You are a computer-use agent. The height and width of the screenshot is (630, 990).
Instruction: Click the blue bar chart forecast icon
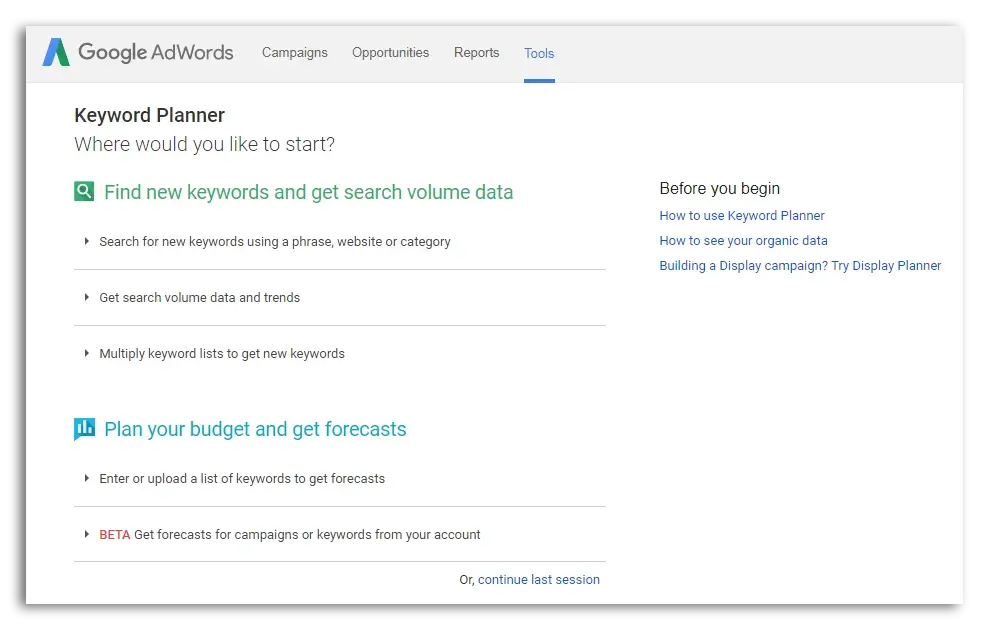point(84,429)
